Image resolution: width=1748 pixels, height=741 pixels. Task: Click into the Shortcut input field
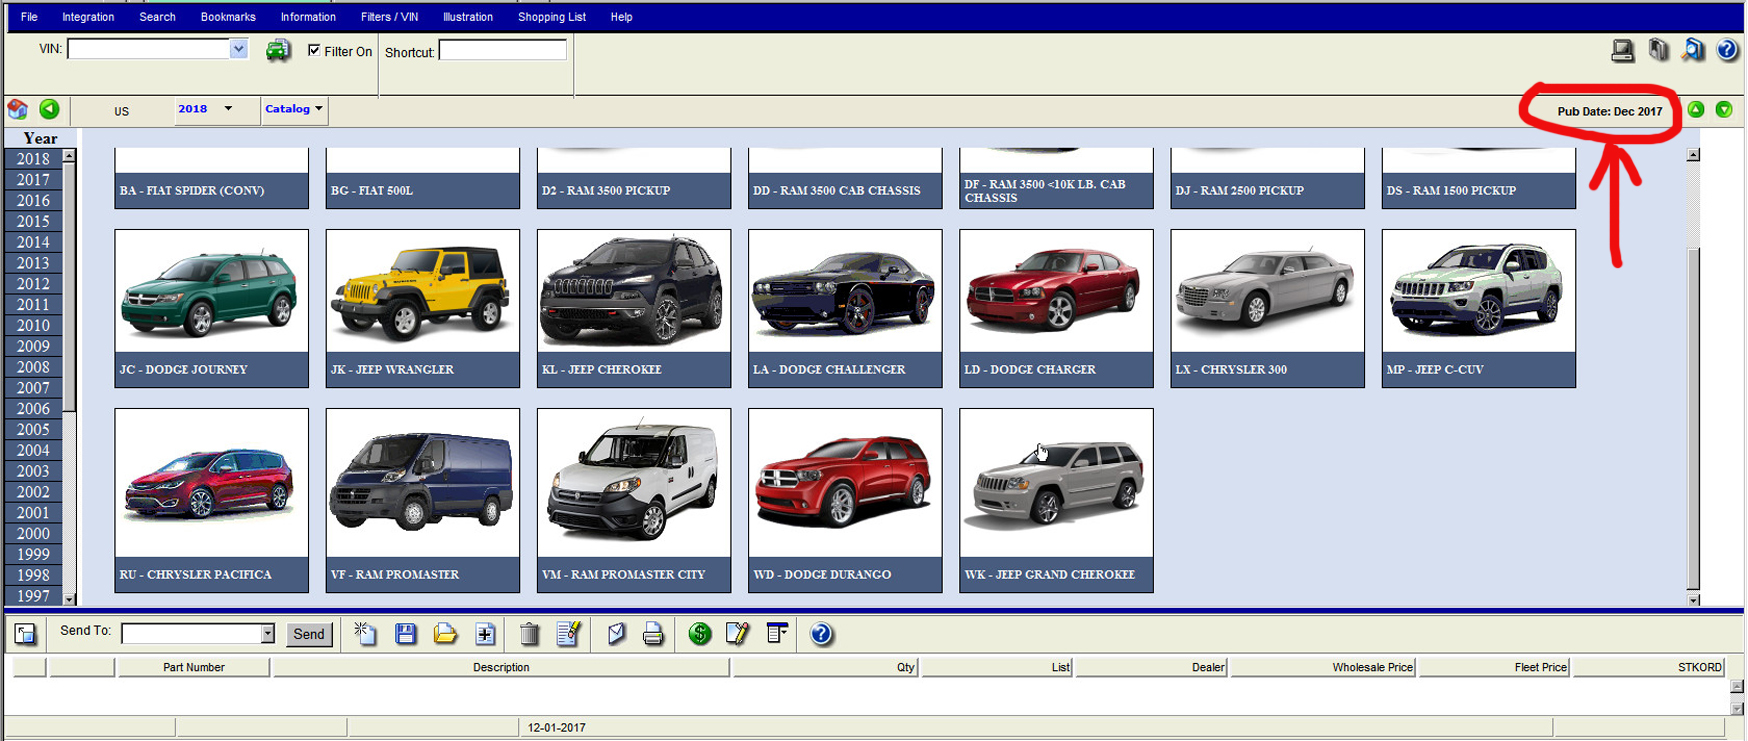point(502,50)
